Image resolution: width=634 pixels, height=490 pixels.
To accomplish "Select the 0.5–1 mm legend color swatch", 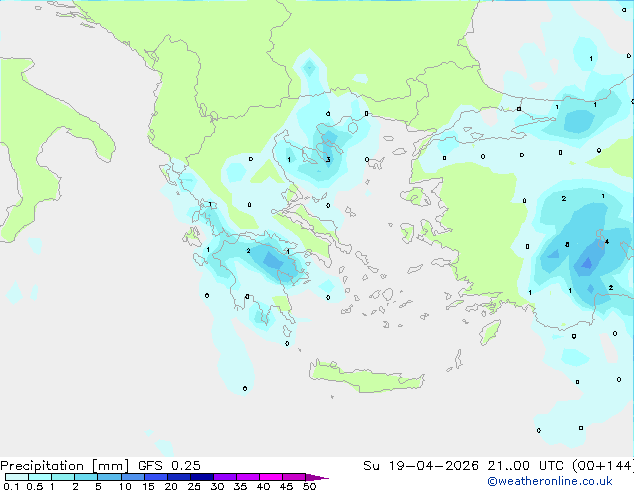I will click(x=40, y=477).
